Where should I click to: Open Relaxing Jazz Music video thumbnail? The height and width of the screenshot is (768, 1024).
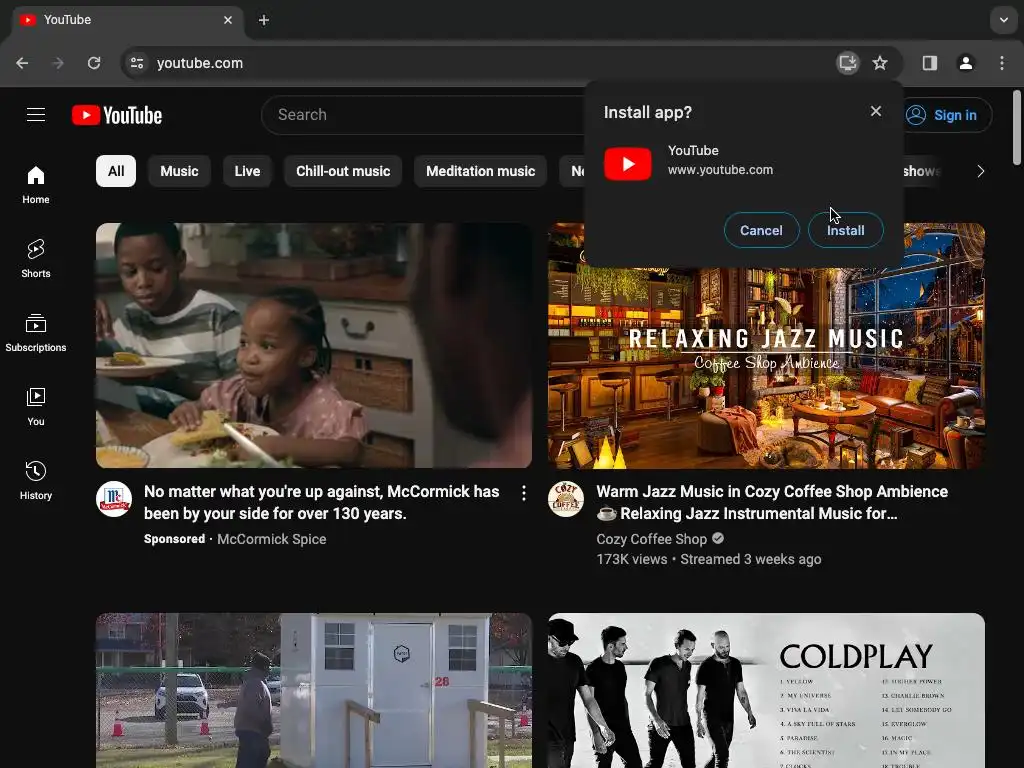click(766, 369)
